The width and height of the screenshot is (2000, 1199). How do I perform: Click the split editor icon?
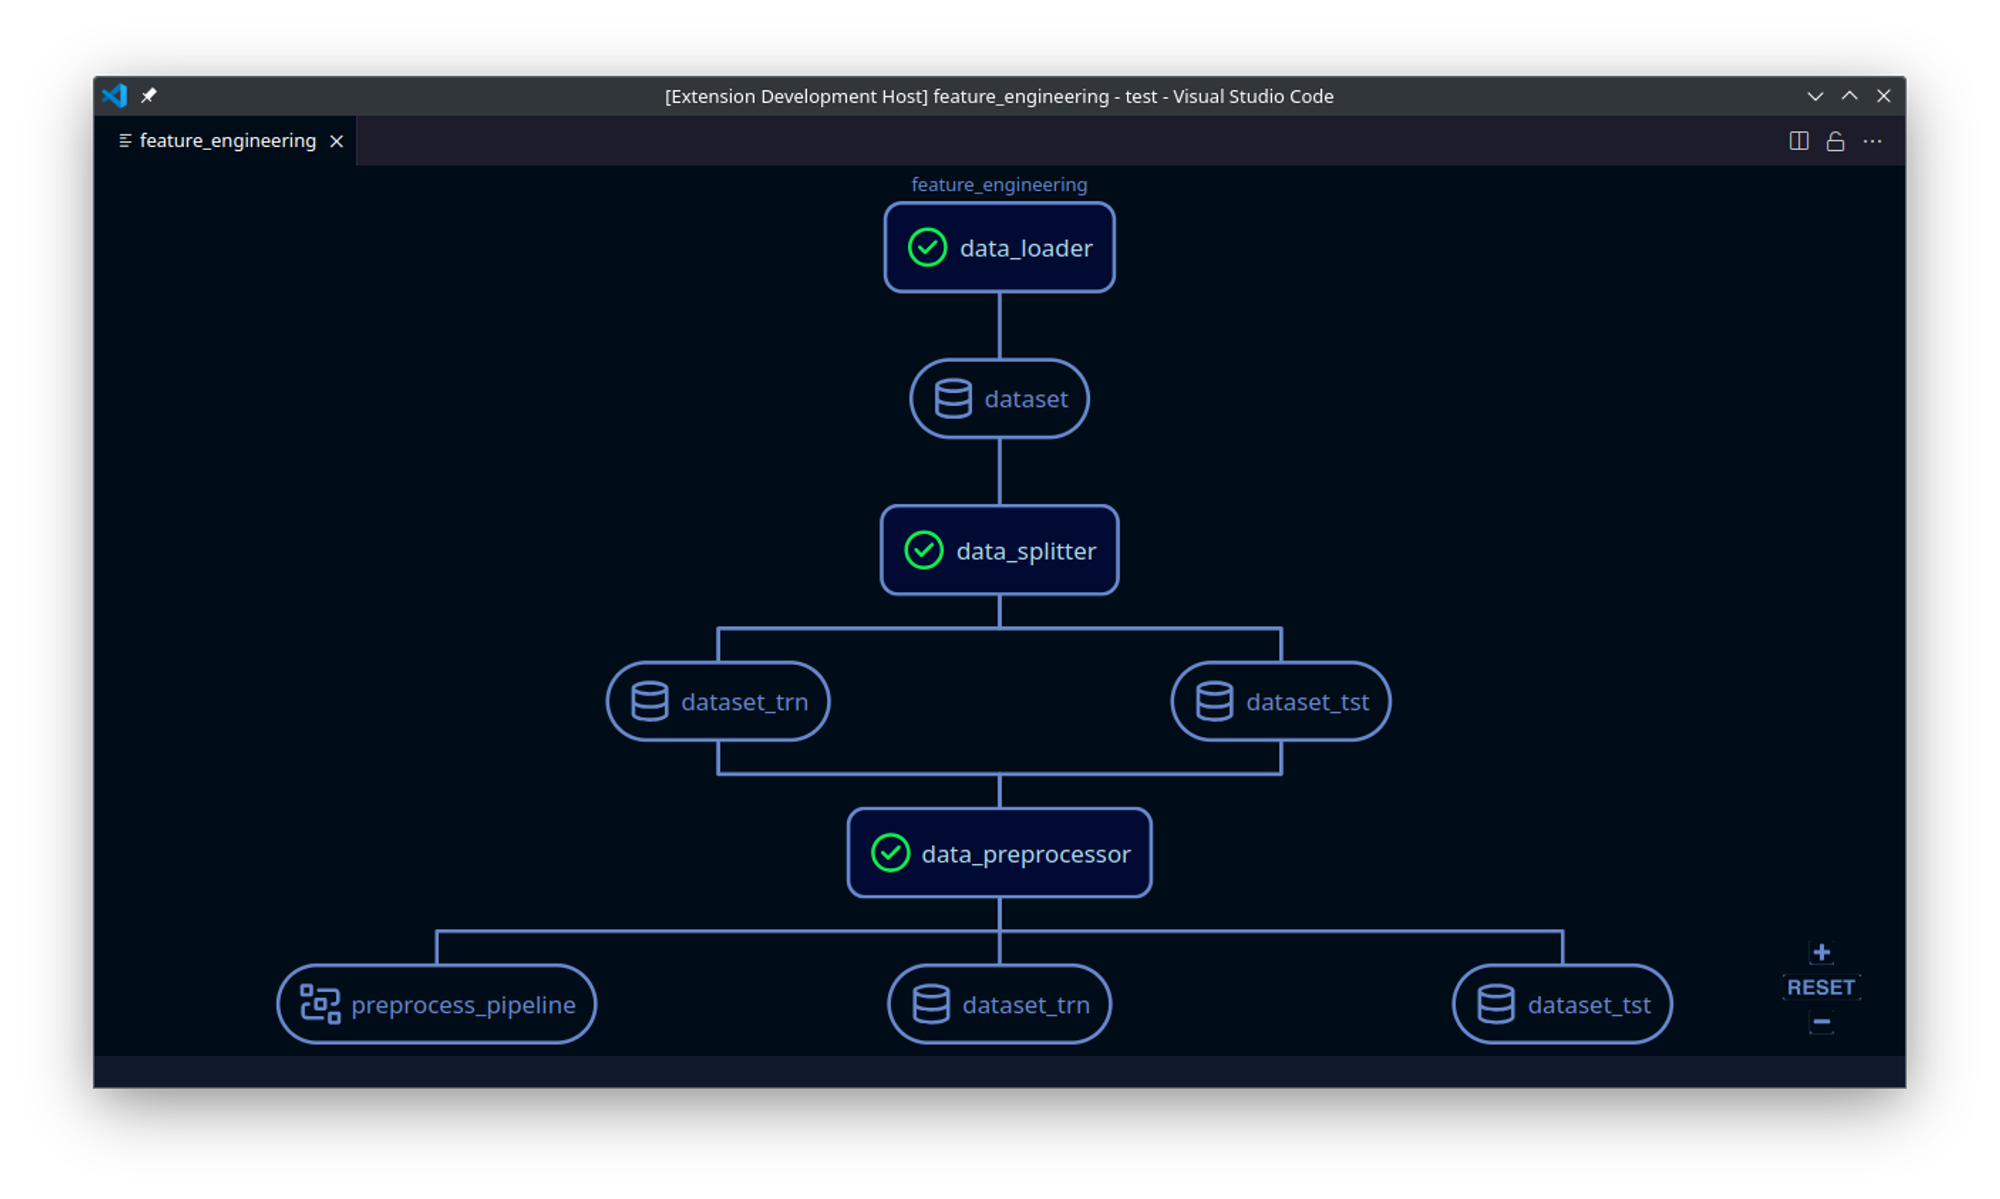pos(1798,141)
